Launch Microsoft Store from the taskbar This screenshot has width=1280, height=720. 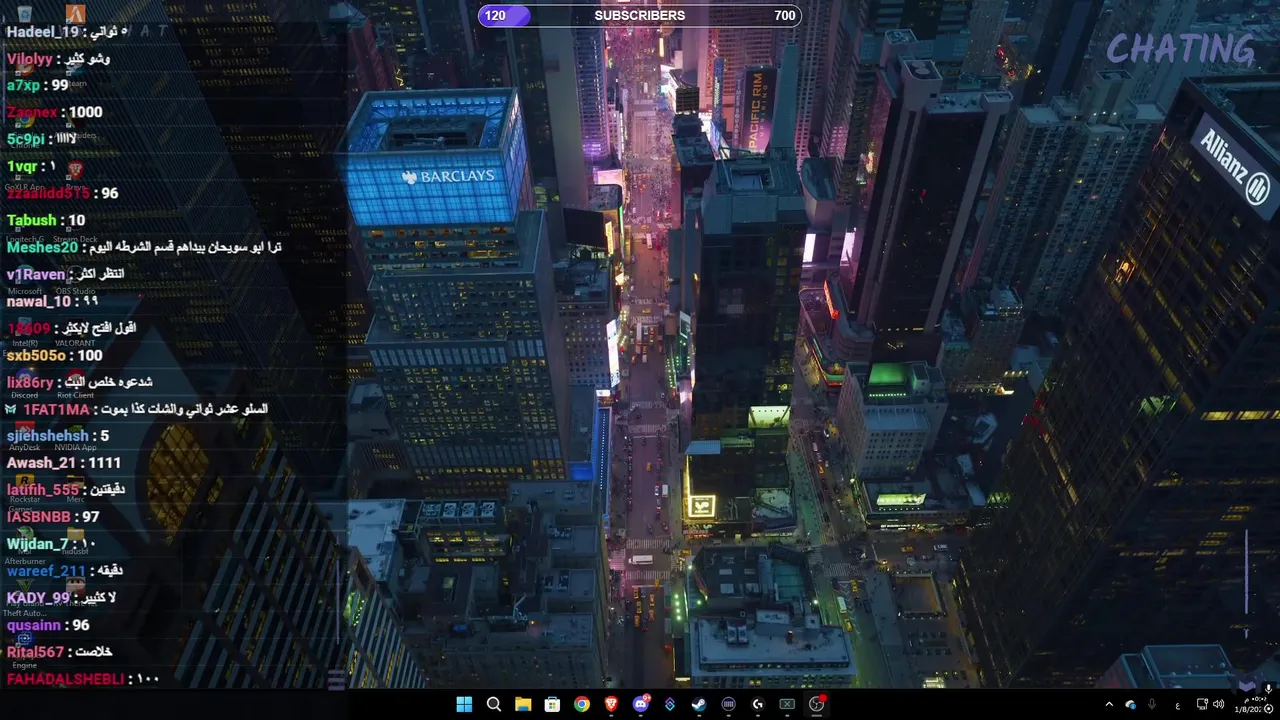pyautogui.click(x=552, y=704)
